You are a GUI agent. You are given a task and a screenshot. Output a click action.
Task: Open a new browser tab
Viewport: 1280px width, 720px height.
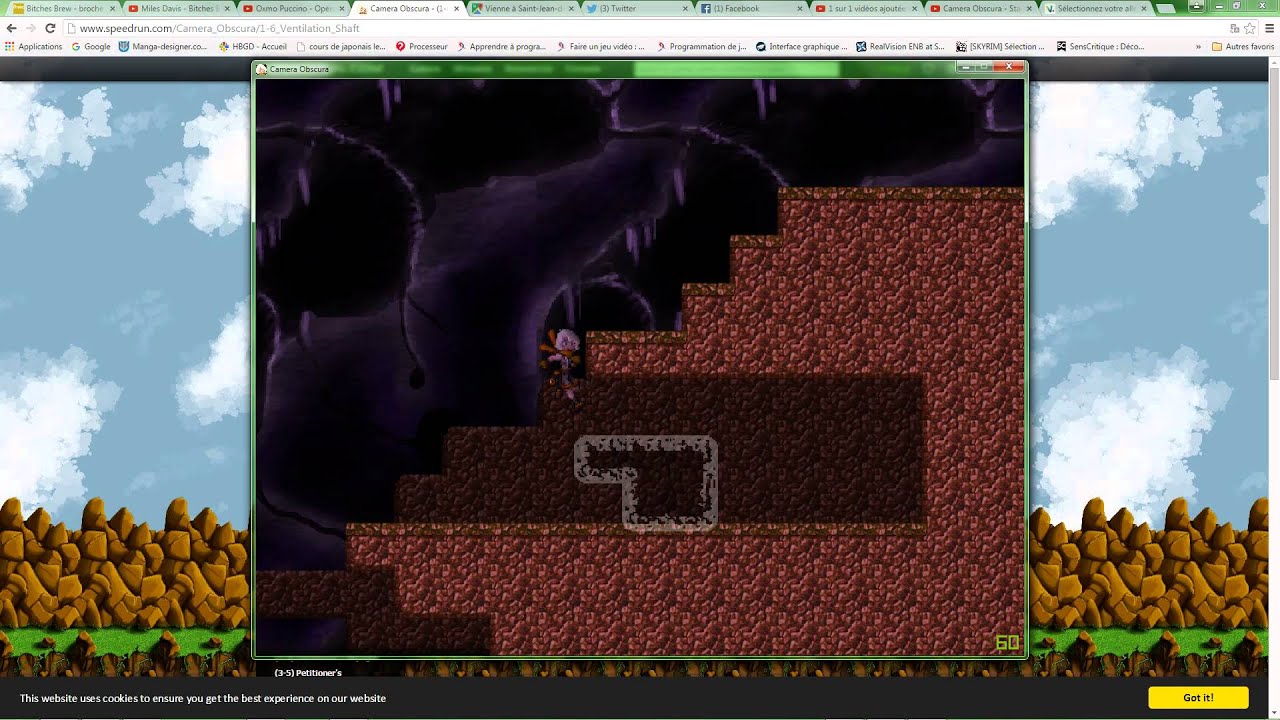(1166, 8)
